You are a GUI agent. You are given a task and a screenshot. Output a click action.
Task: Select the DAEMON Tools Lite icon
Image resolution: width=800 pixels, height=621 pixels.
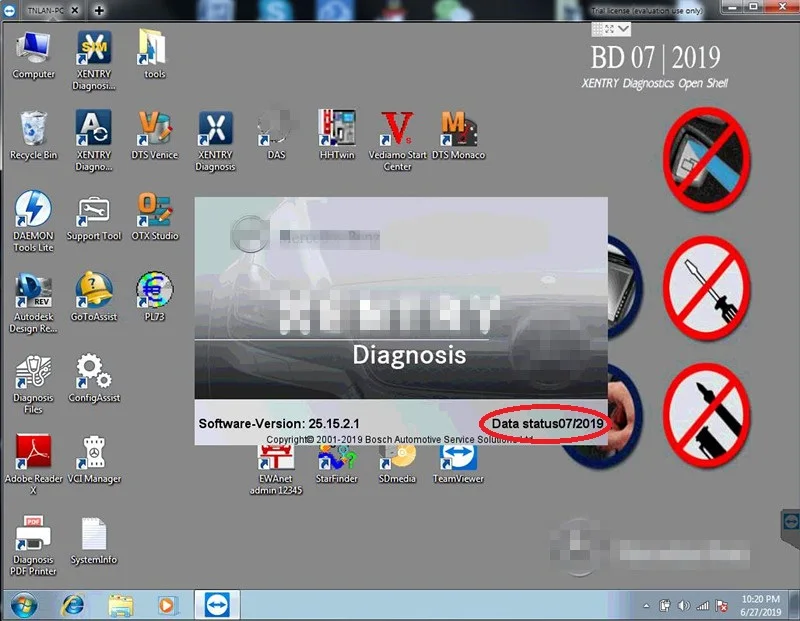click(x=33, y=221)
